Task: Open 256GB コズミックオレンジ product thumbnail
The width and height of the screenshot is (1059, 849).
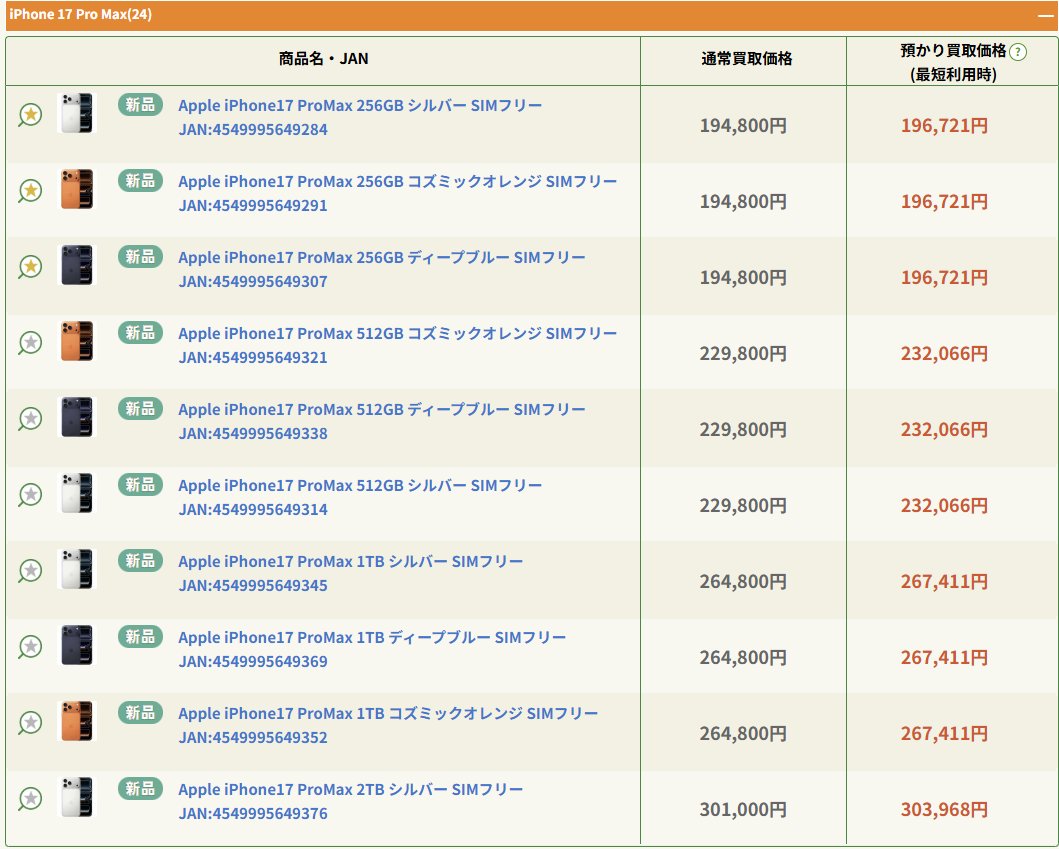Action: 77,188
